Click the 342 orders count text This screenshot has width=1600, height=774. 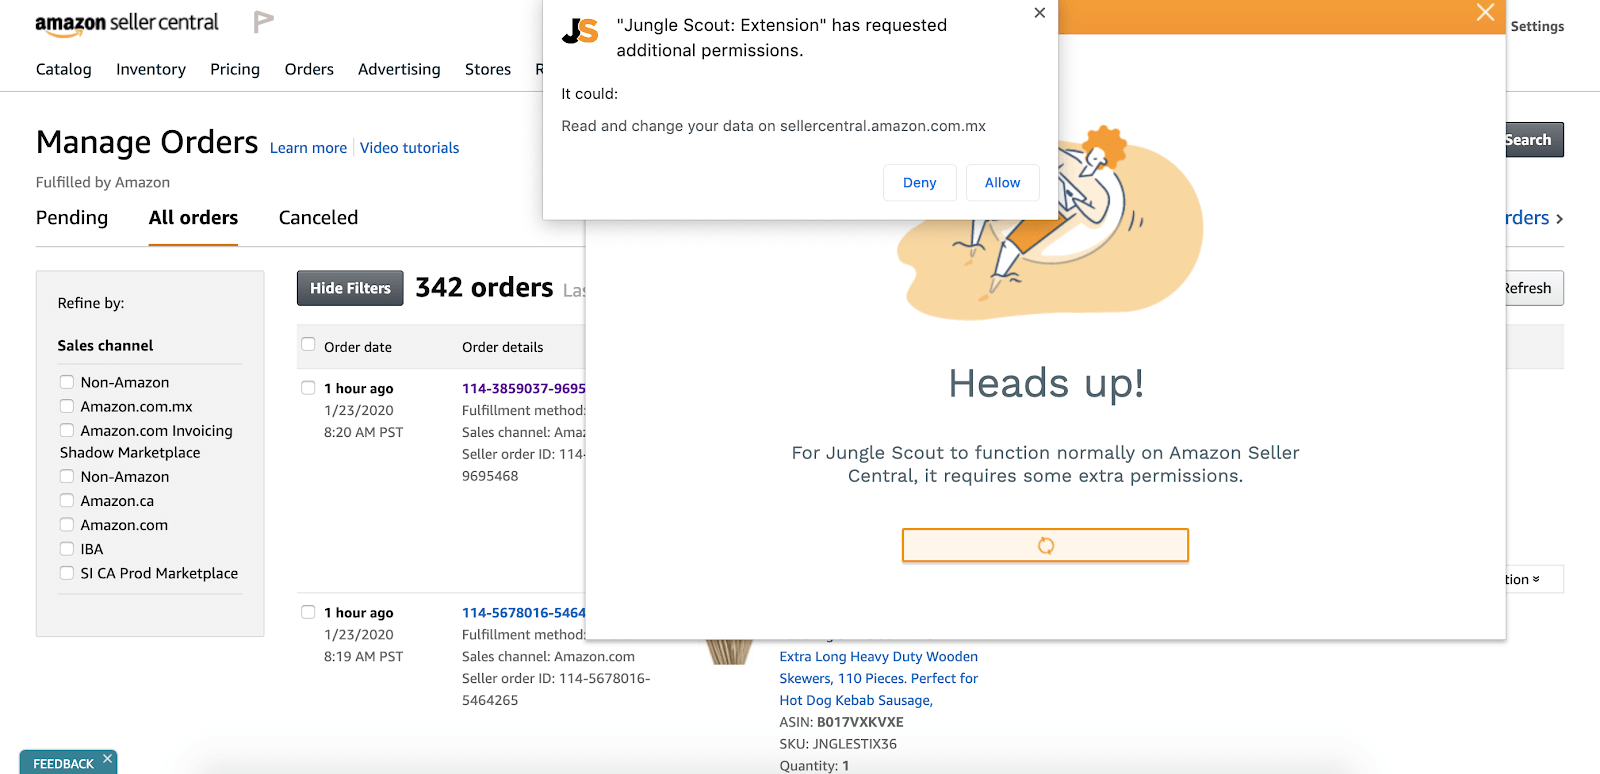[484, 288]
